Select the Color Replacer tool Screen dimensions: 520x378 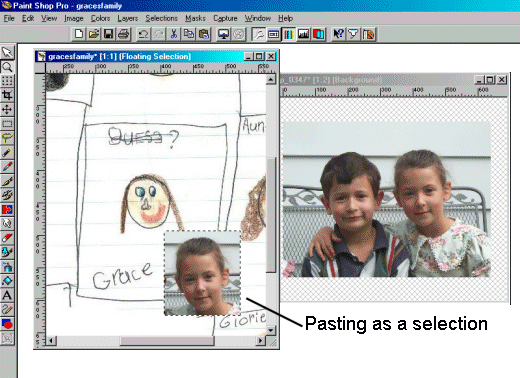point(7,209)
